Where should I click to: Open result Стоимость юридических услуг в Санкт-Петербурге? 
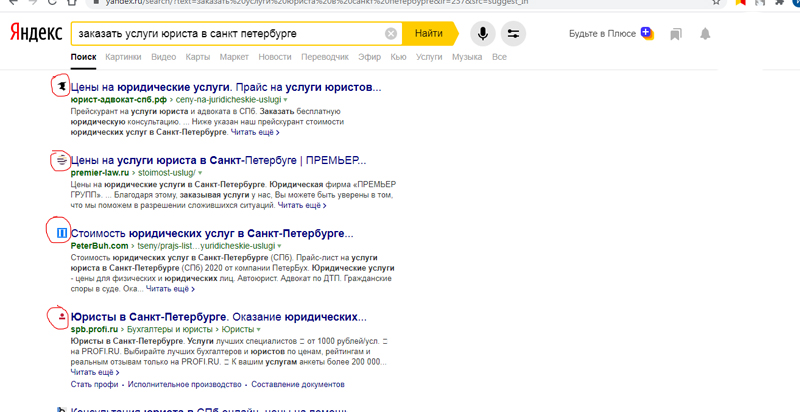pos(212,234)
